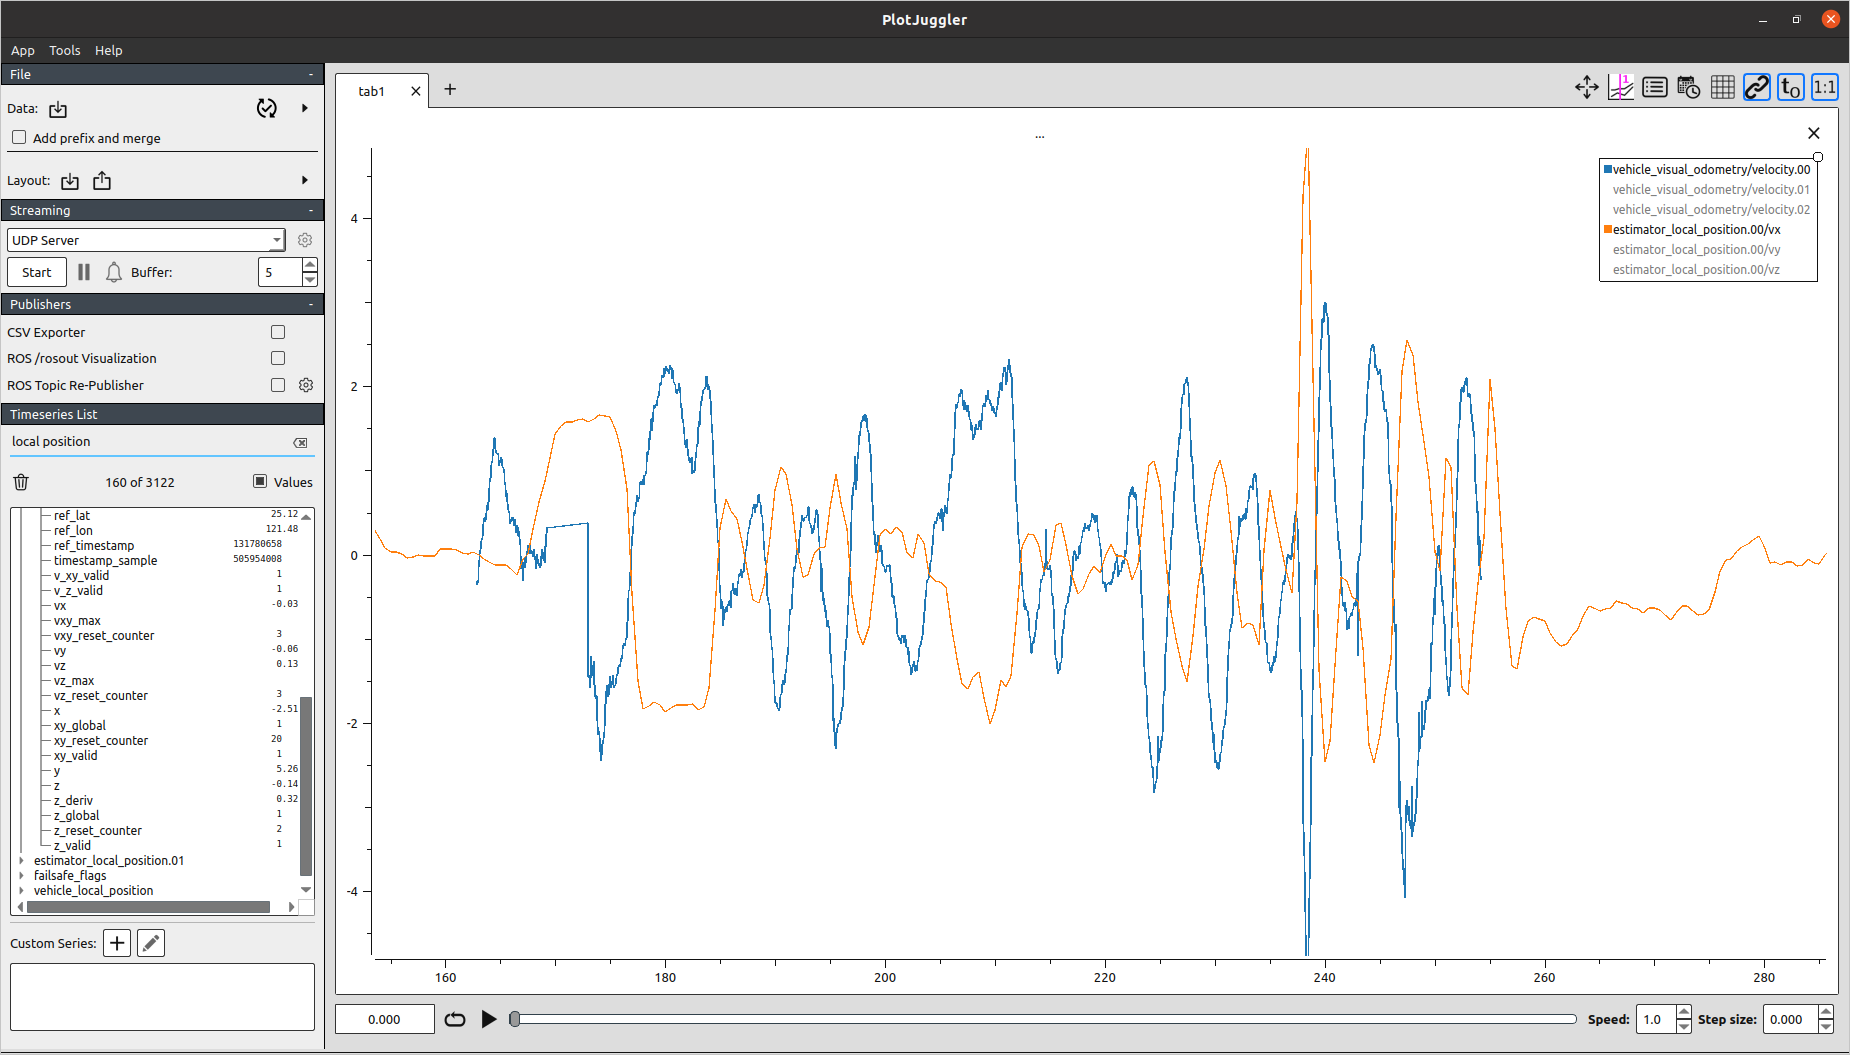The width and height of the screenshot is (1850, 1055).
Task: Select the tab1 tab
Action: coord(371,91)
